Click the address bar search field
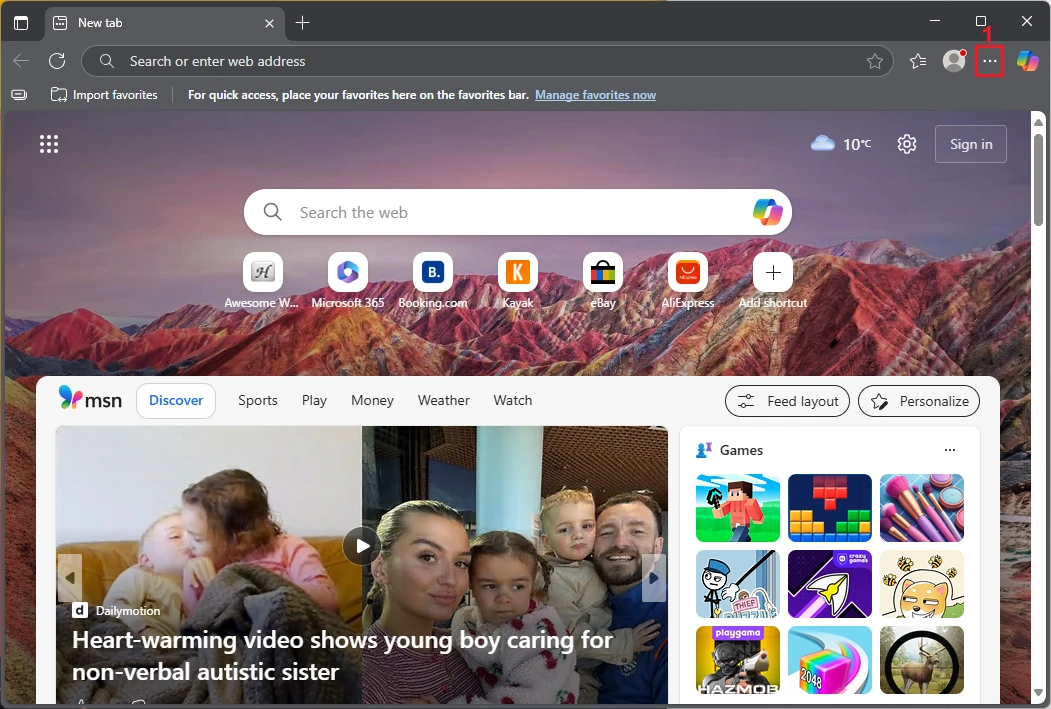 click(487, 61)
